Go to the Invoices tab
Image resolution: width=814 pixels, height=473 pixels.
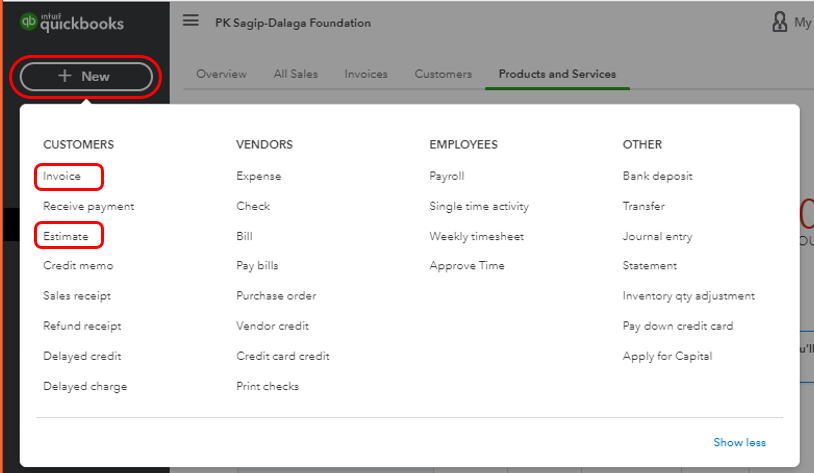point(366,74)
